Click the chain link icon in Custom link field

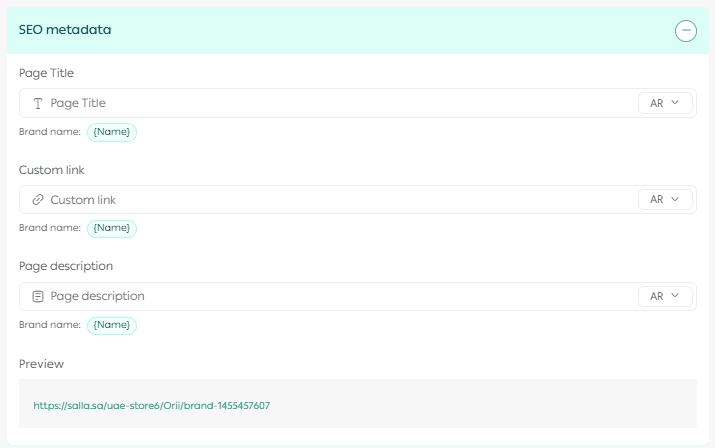pyautogui.click(x=38, y=200)
